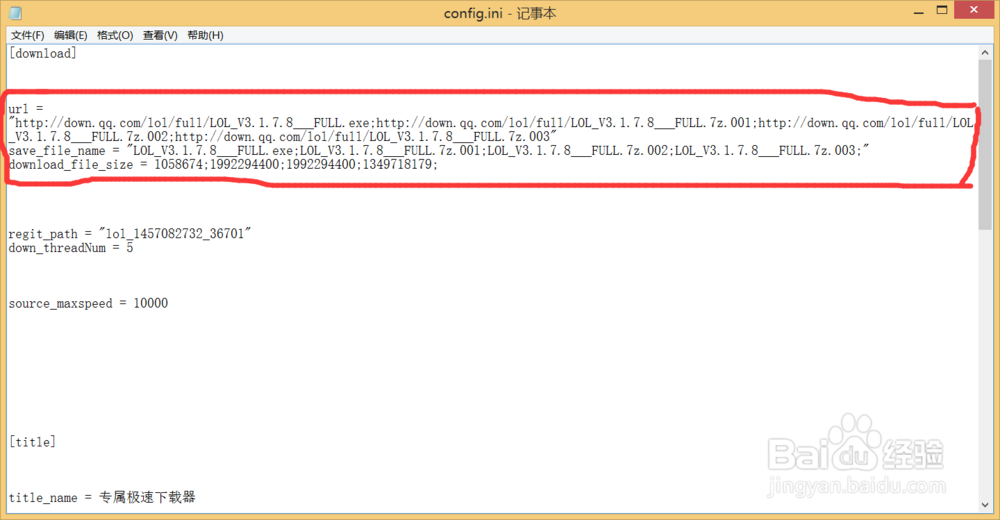Viewport: 1000px width, 520px height.
Task: Open the 格式(O) menu
Action: coord(115,35)
